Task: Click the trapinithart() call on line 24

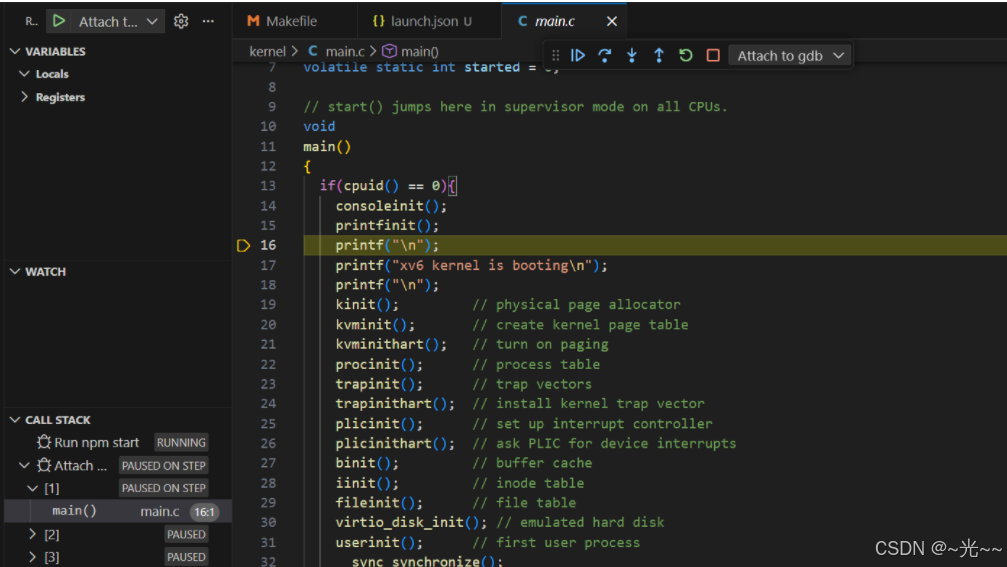Action: [x=395, y=404]
